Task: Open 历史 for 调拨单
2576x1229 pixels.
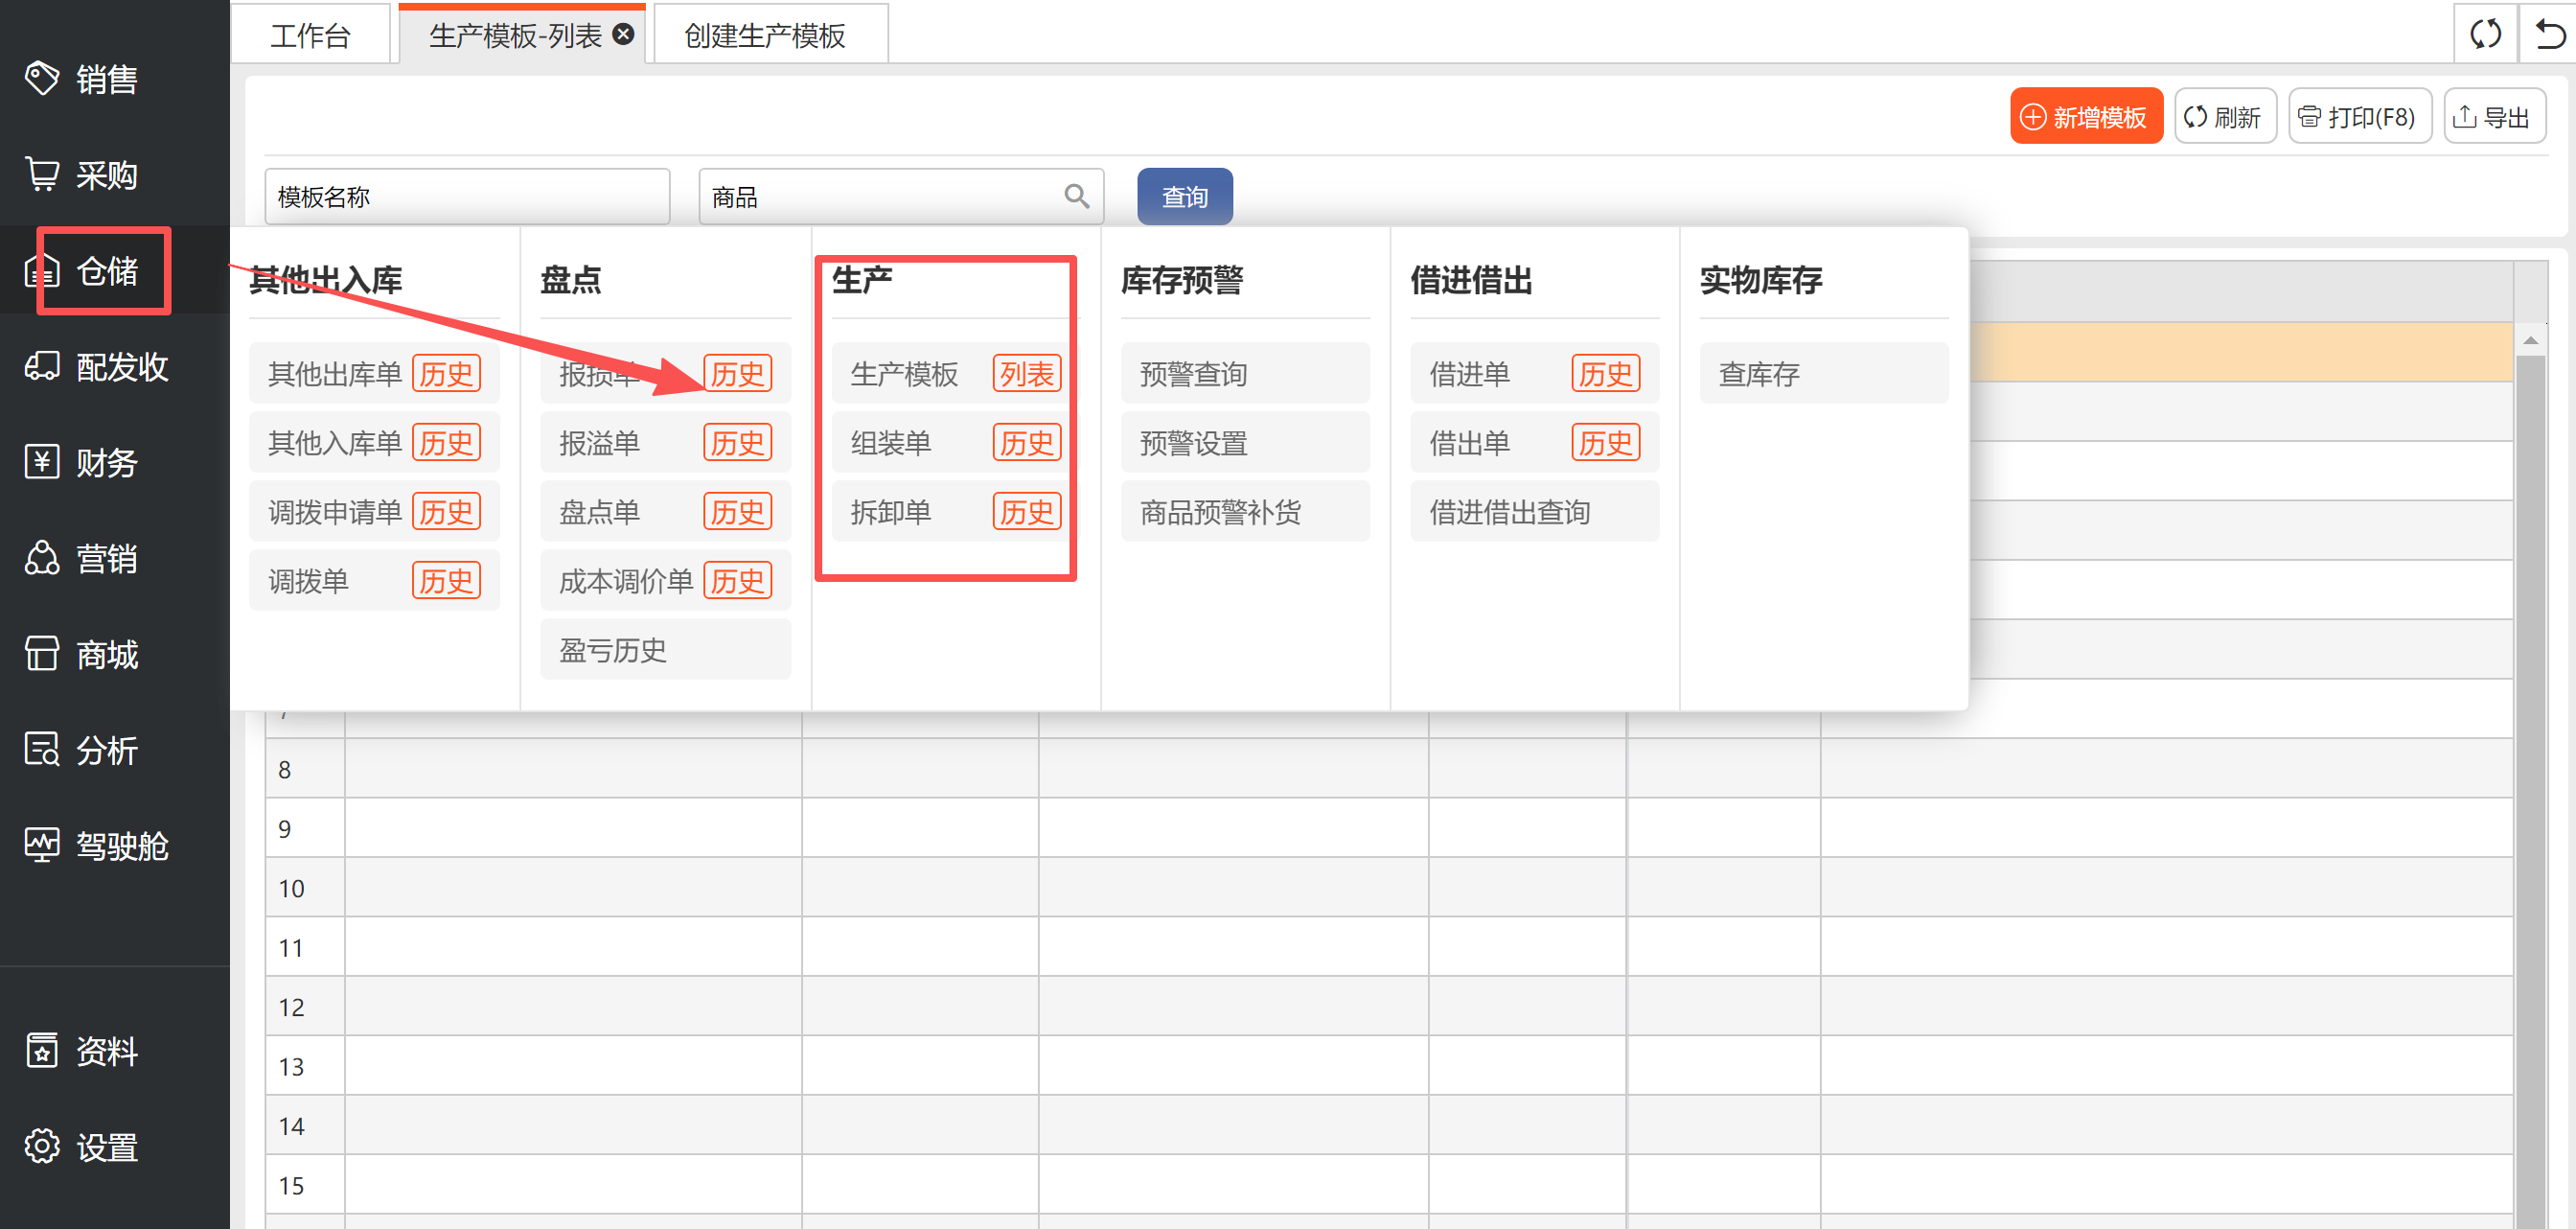Action: [446, 581]
